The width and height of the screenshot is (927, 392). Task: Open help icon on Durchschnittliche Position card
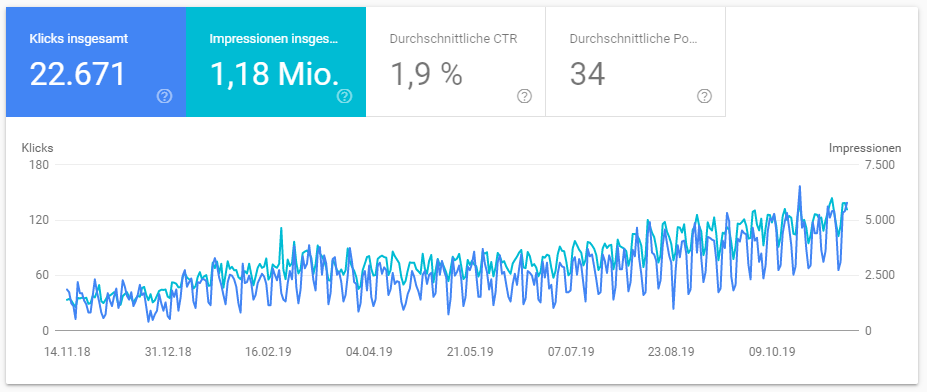[x=704, y=96]
